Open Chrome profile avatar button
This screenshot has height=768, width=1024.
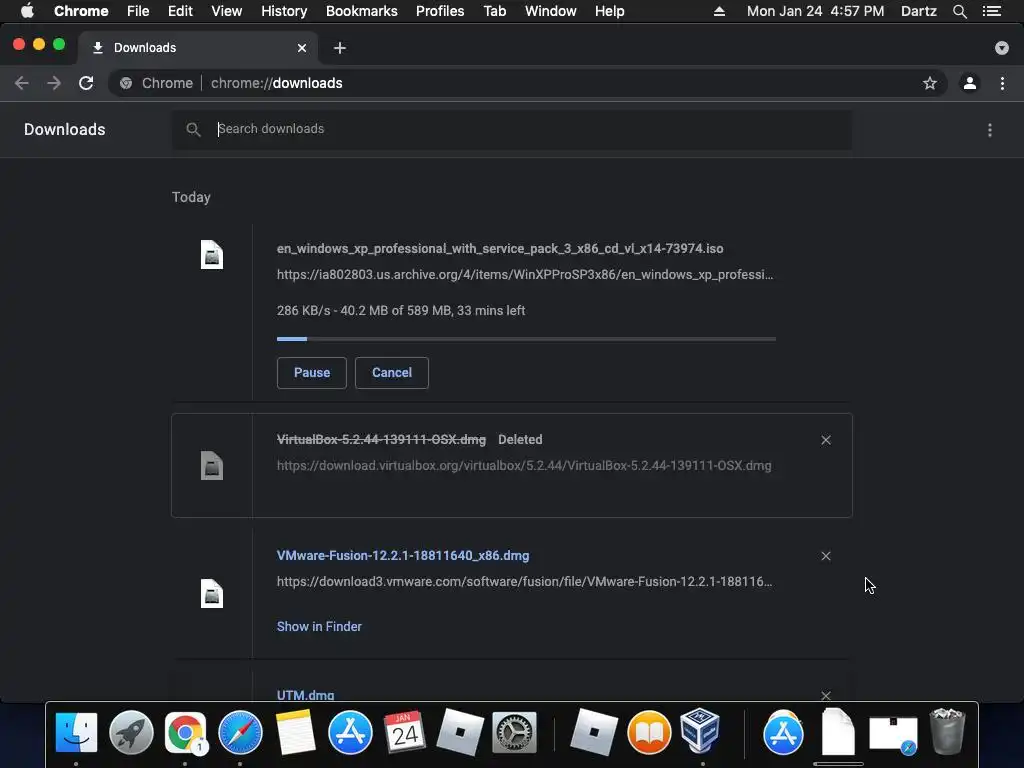970,83
